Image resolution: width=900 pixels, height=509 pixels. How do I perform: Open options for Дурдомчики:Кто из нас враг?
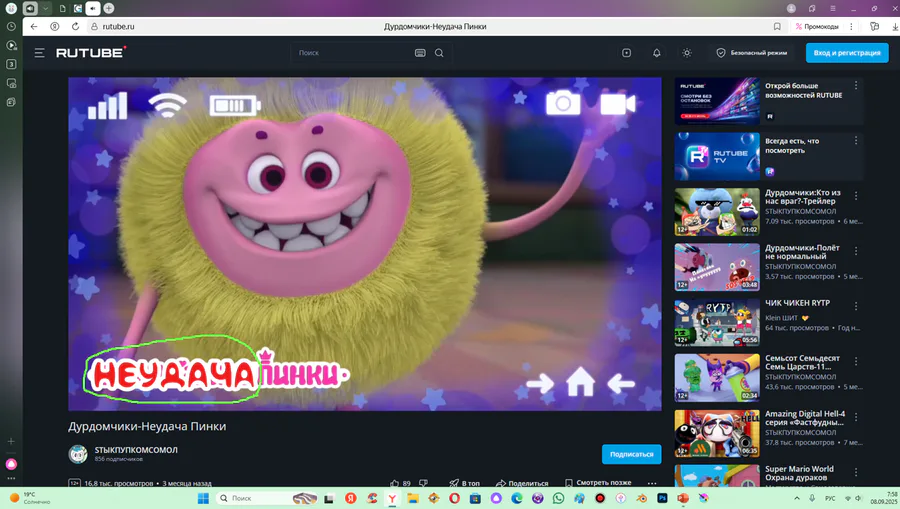click(x=856, y=196)
